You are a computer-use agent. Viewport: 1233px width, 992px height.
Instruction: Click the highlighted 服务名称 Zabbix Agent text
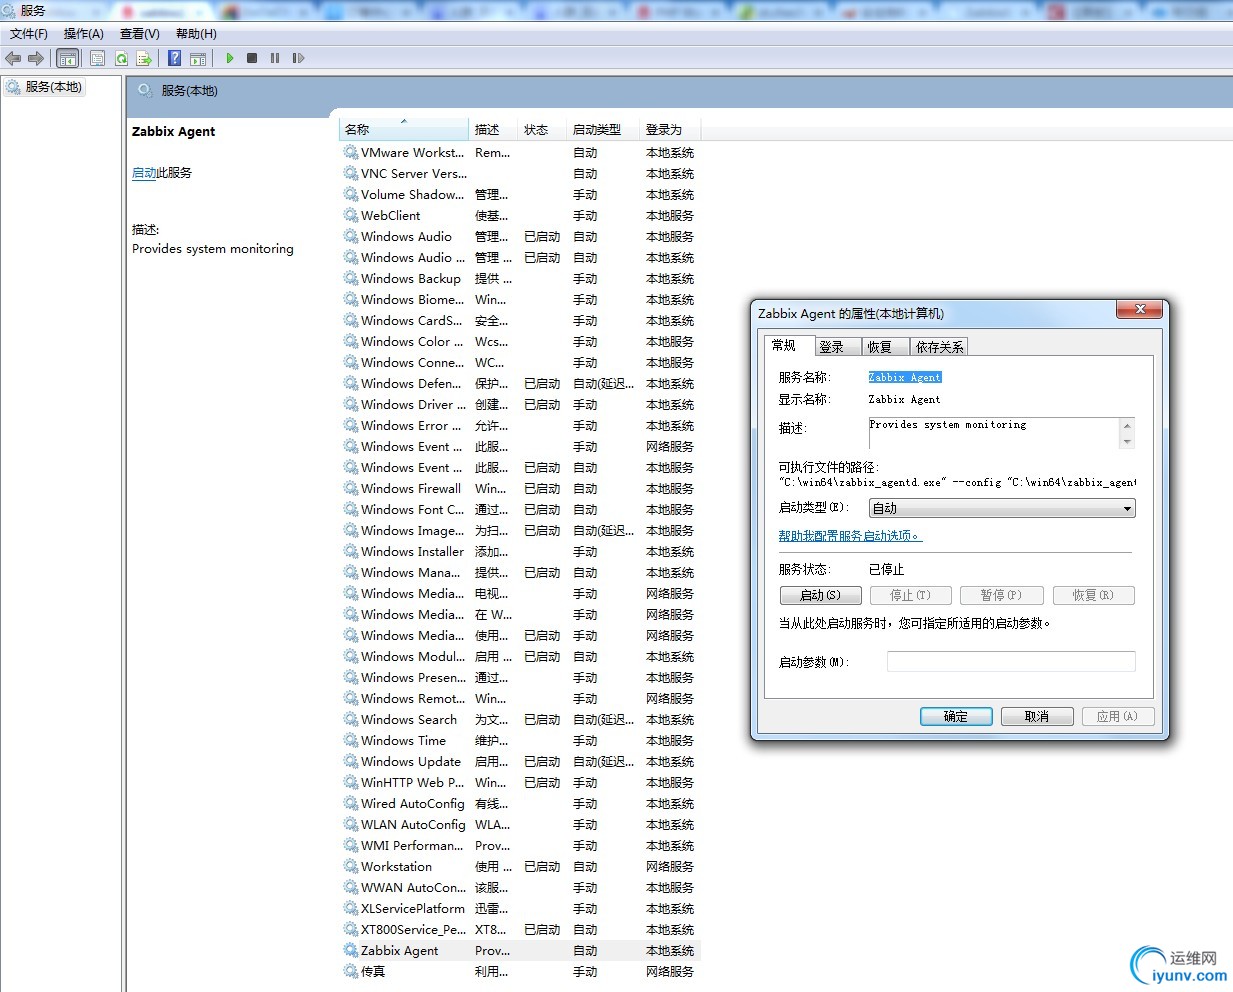[905, 377]
